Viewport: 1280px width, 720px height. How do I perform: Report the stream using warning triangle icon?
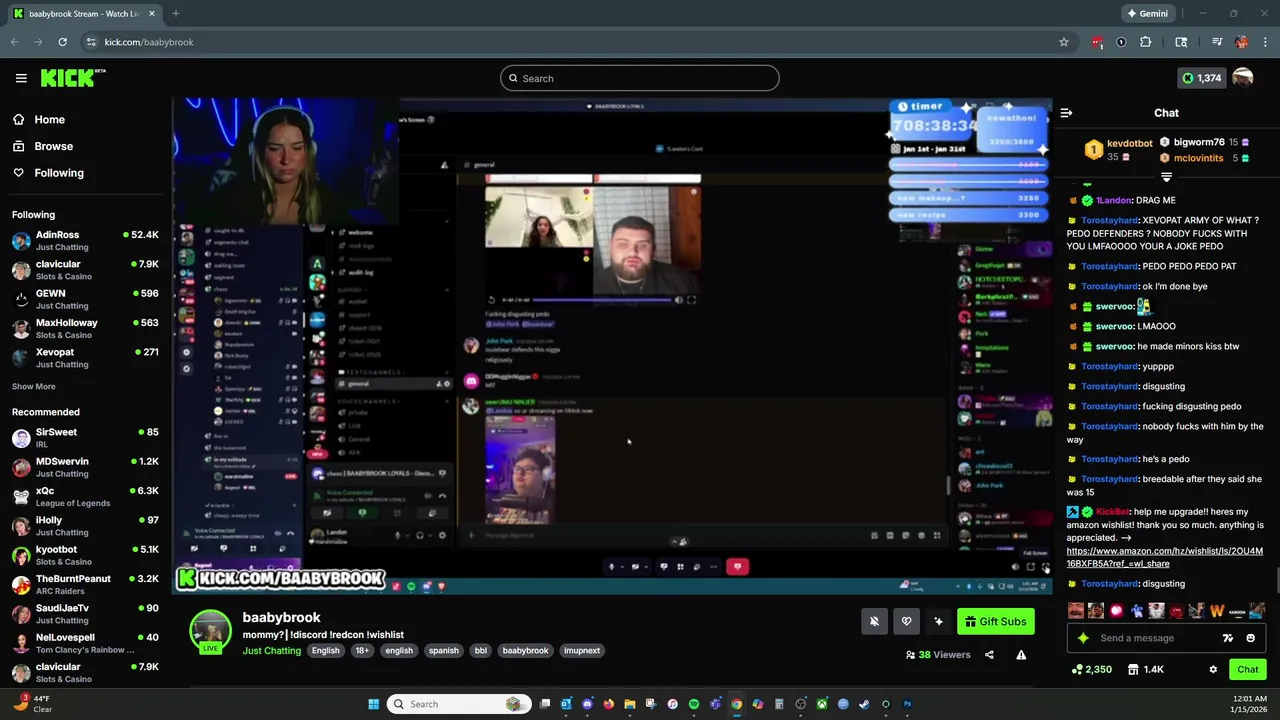point(1021,655)
